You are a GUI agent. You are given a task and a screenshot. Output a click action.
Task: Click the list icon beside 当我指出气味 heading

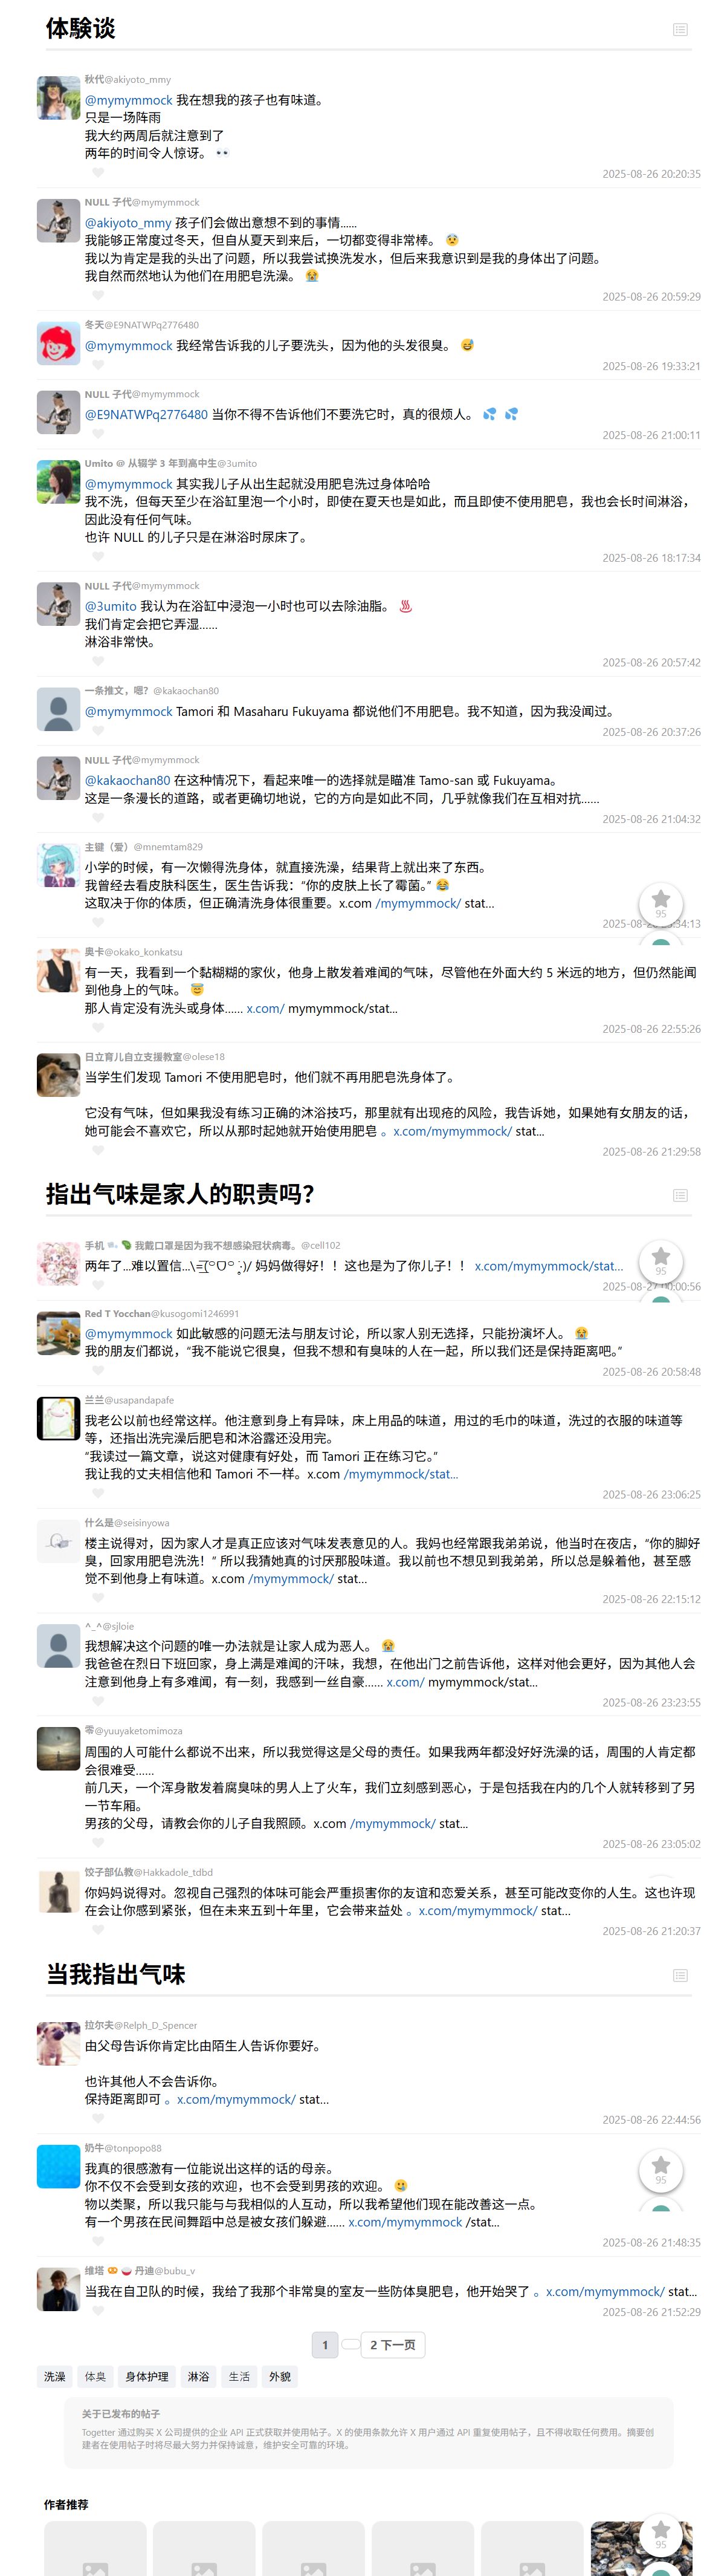pyautogui.click(x=680, y=1975)
